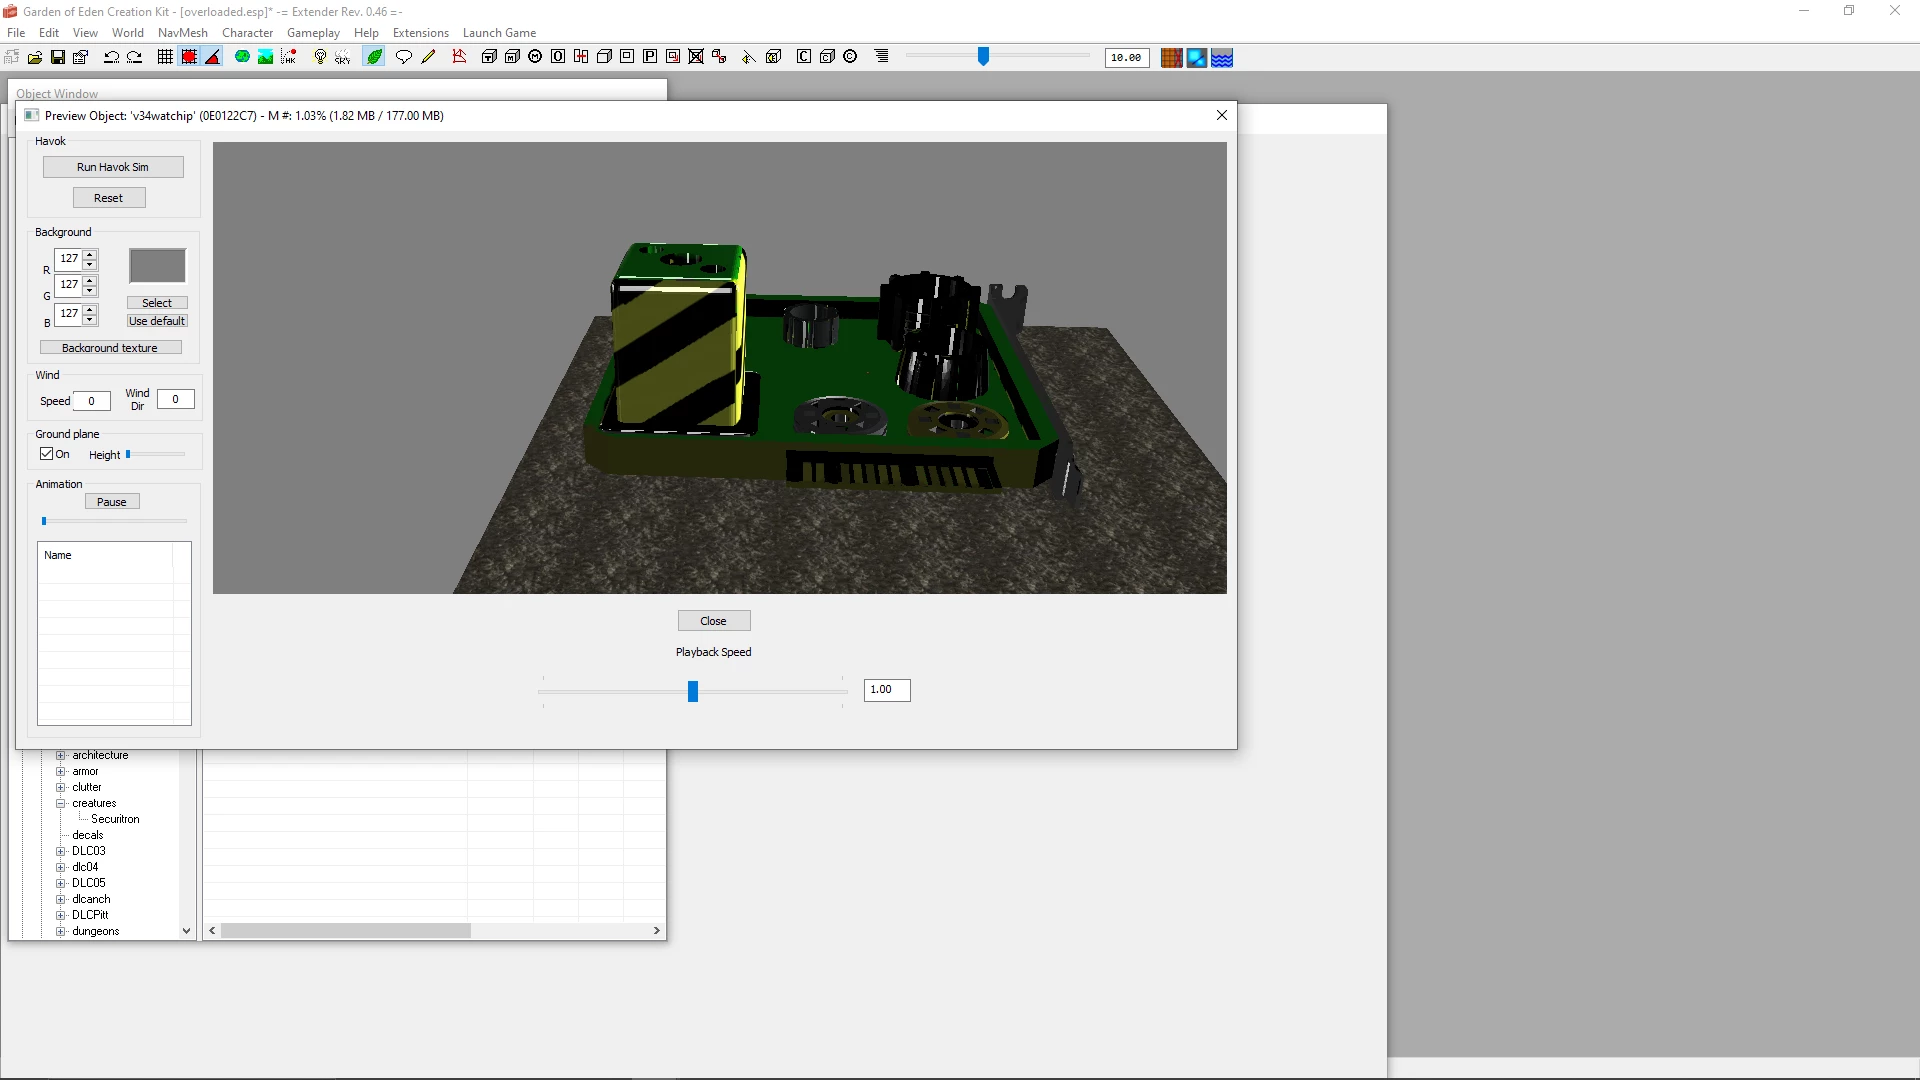1920x1080 pixels.
Task: Open the Character menu
Action: (x=247, y=33)
